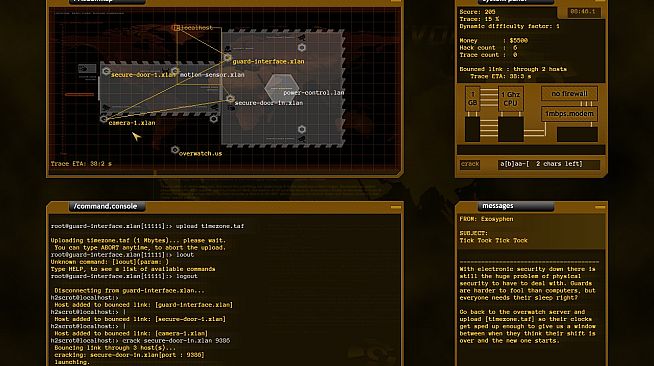This screenshot has width=654, height=366.
Task: Click the empty progress bar above crack
Action: coord(531,150)
